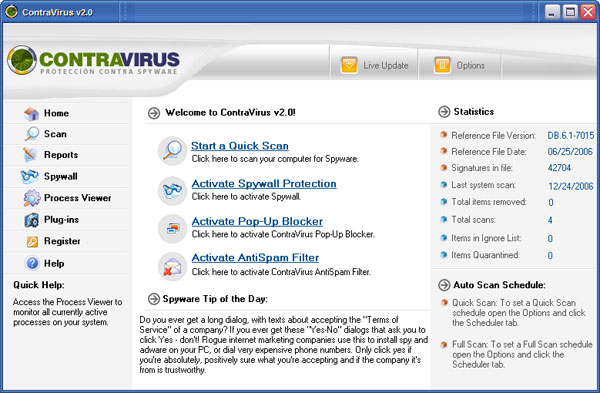
Task: Click the Home house icon in sidebar
Action: pyautogui.click(x=31, y=113)
